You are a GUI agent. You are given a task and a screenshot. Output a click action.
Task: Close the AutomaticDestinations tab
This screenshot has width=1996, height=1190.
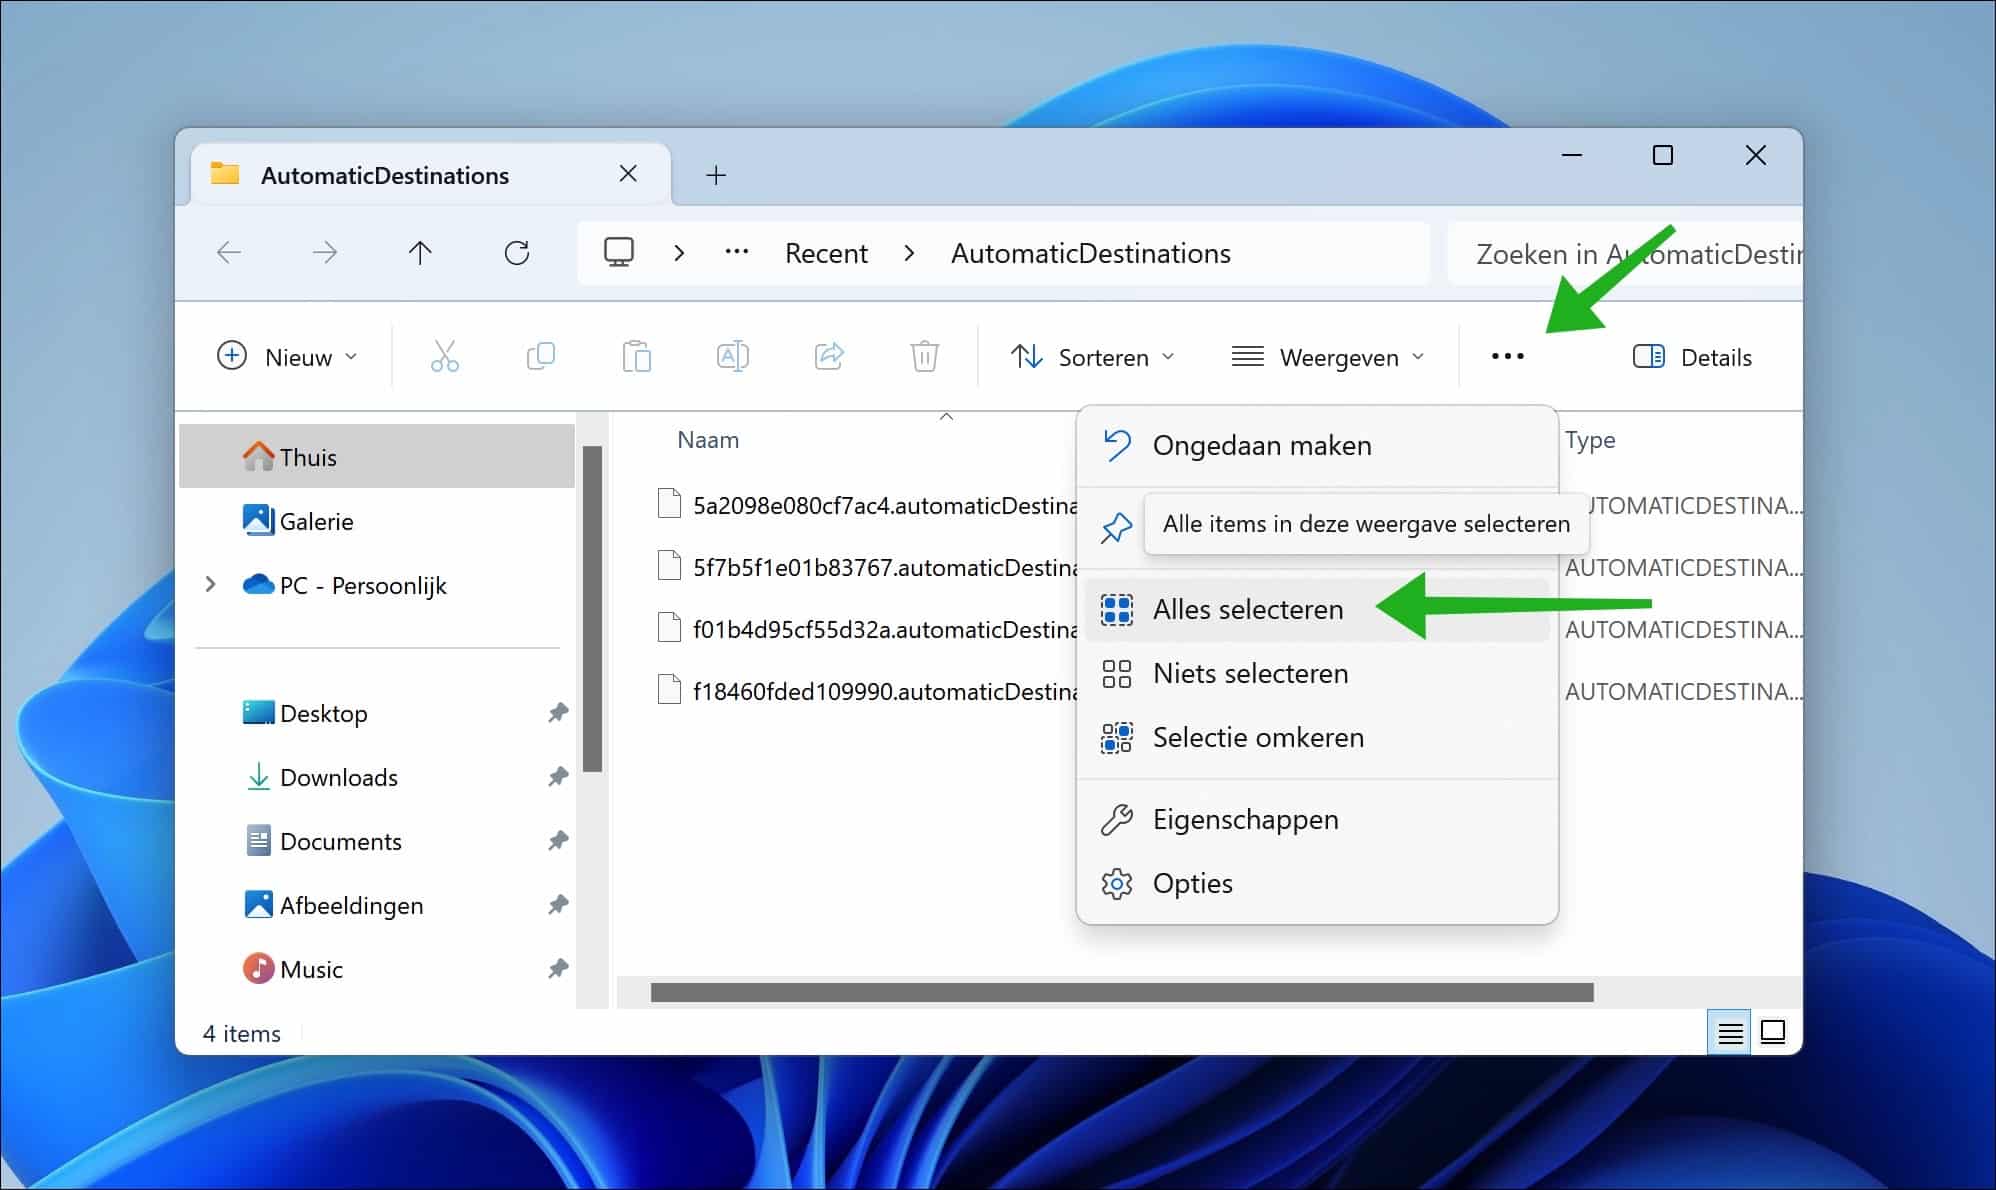pyautogui.click(x=628, y=174)
